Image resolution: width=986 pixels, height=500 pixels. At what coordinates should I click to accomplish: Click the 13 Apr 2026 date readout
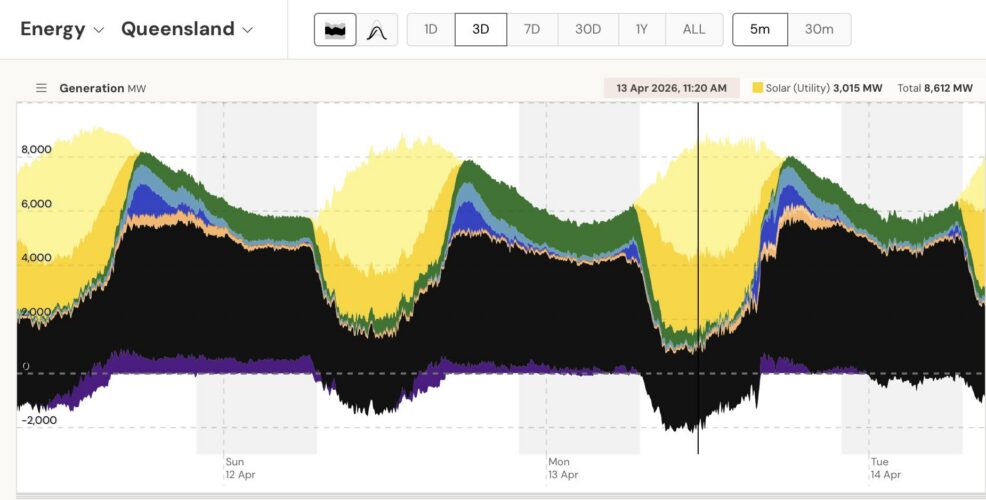coord(671,88)
